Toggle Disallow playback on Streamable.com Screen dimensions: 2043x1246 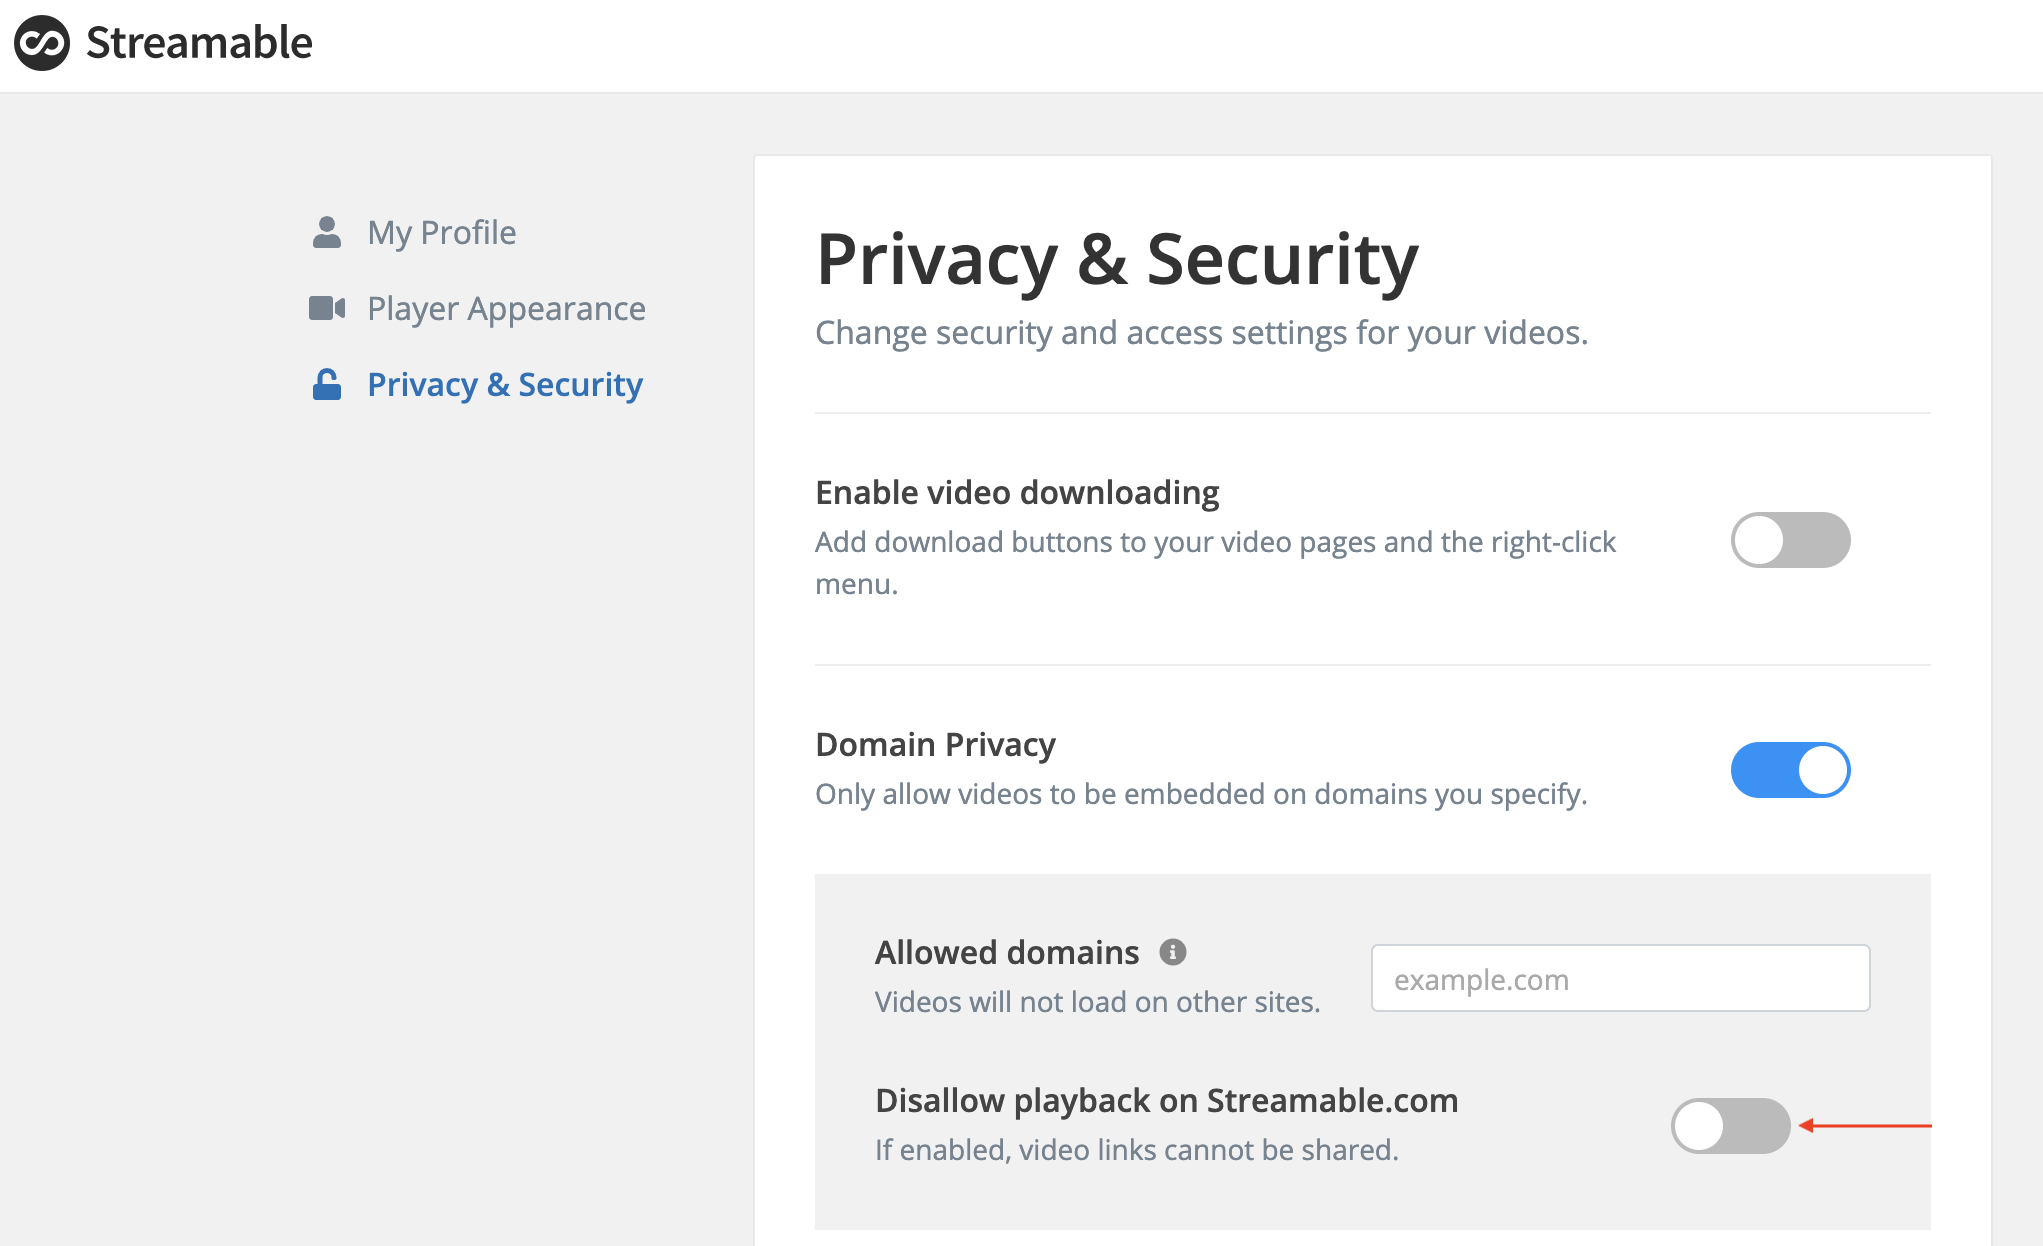(x=1730, y=1126)
